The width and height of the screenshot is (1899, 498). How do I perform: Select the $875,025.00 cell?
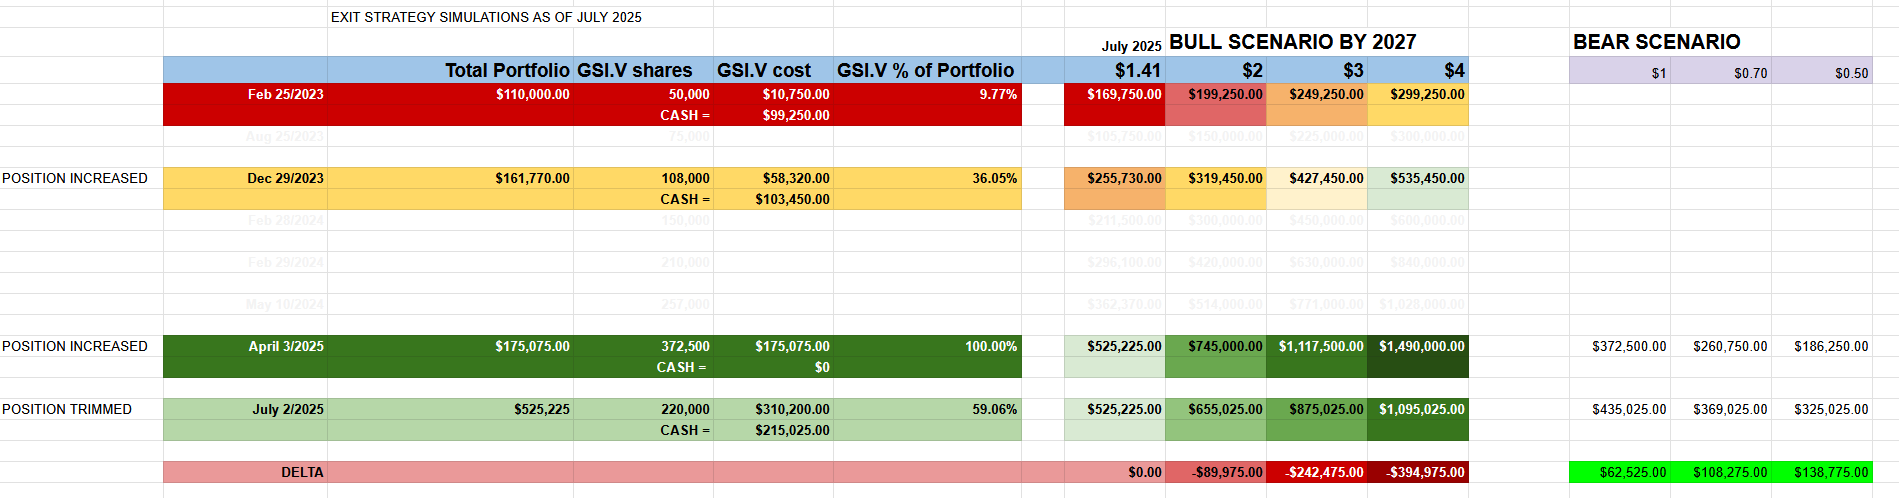[x=1317, y=409]
